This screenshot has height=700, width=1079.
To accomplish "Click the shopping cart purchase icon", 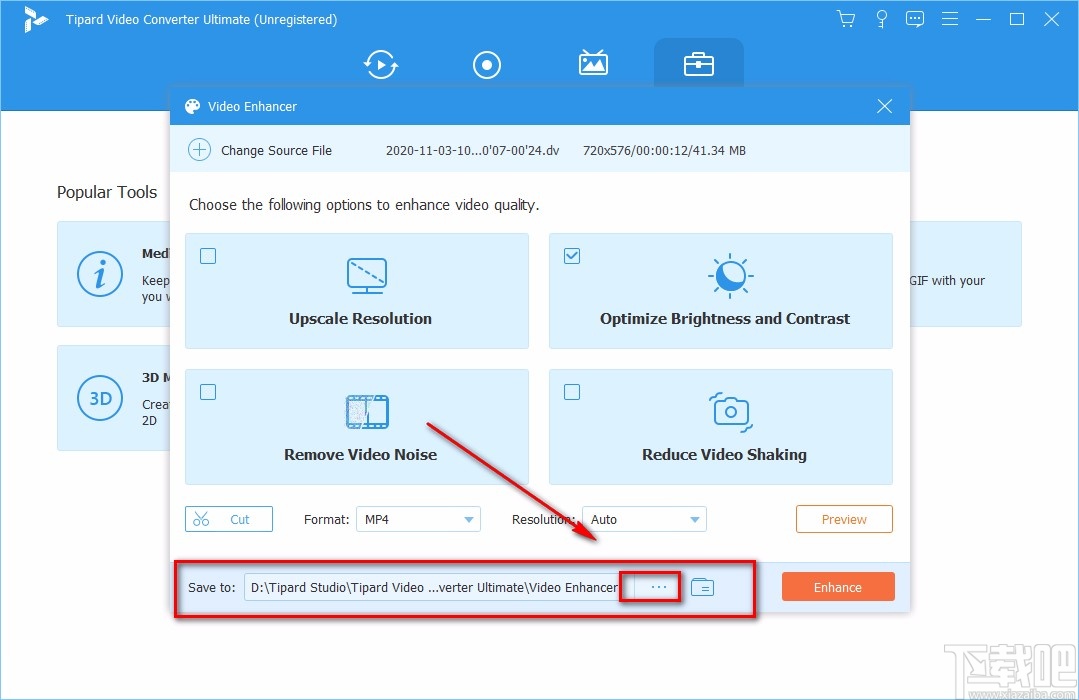I will (846, 19).
